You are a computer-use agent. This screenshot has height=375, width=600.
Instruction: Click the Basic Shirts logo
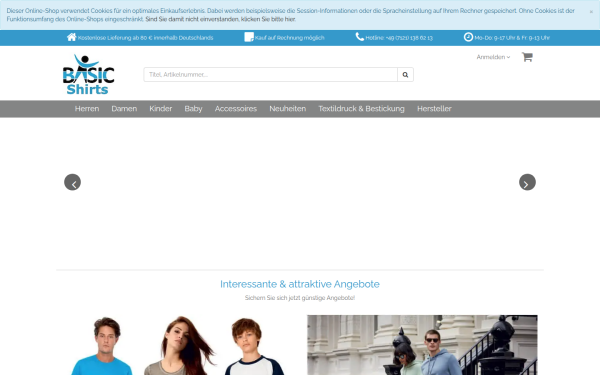click(x=88, y=74)
